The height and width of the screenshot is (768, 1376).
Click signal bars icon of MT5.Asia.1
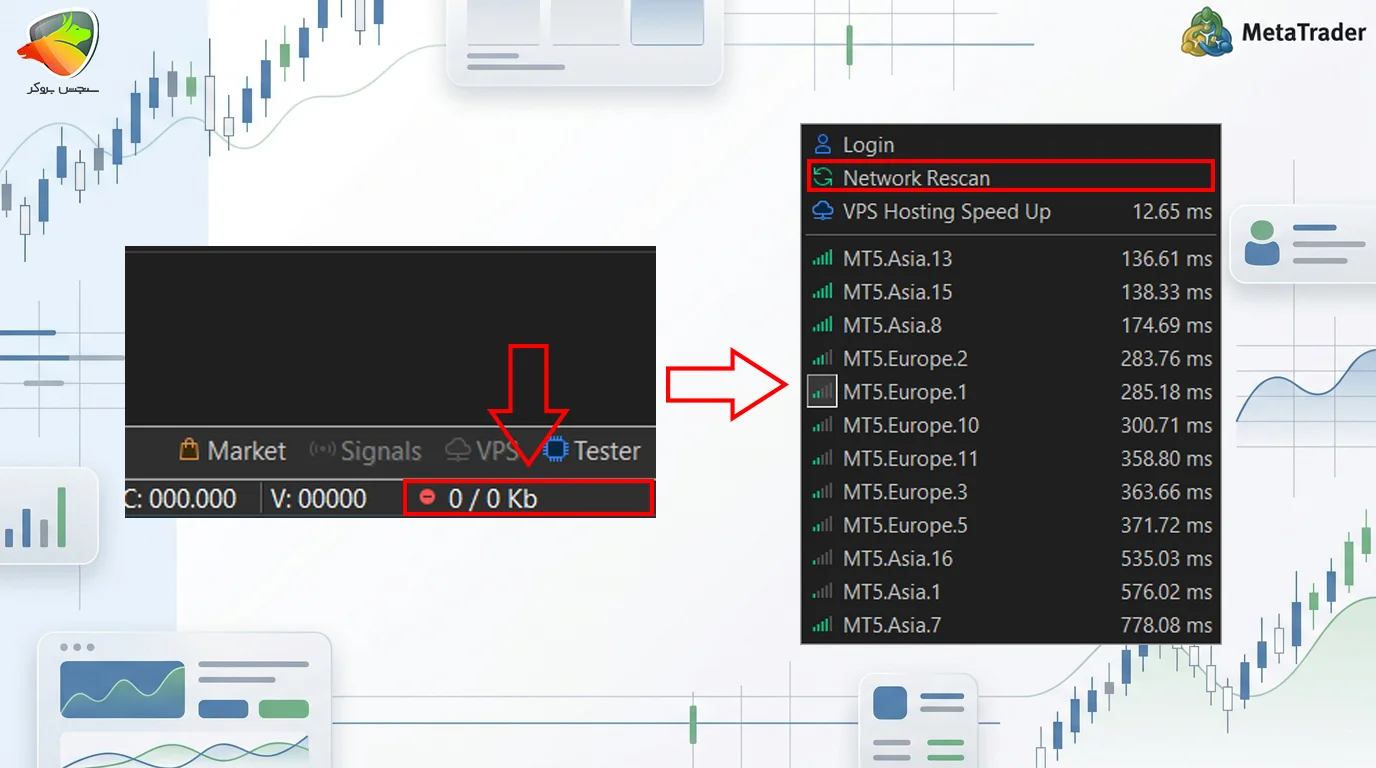click(x=822, y=592)
